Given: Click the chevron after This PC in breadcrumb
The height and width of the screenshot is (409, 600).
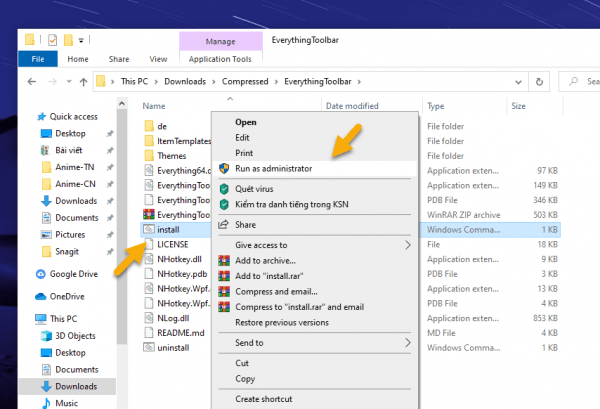Looking at the screenshot, I should (x=156, y=82).
